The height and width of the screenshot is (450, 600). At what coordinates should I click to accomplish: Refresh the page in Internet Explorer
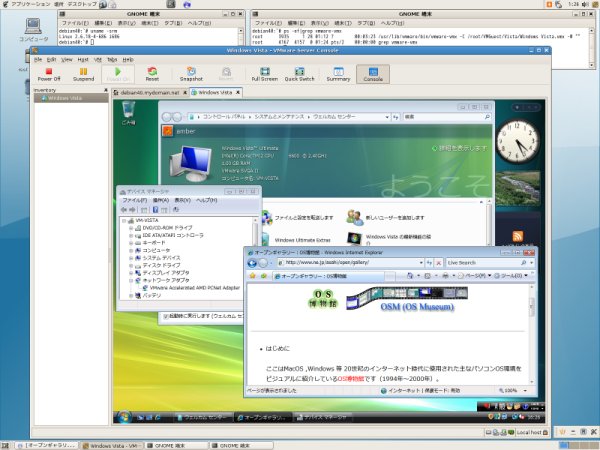(429, 263)
